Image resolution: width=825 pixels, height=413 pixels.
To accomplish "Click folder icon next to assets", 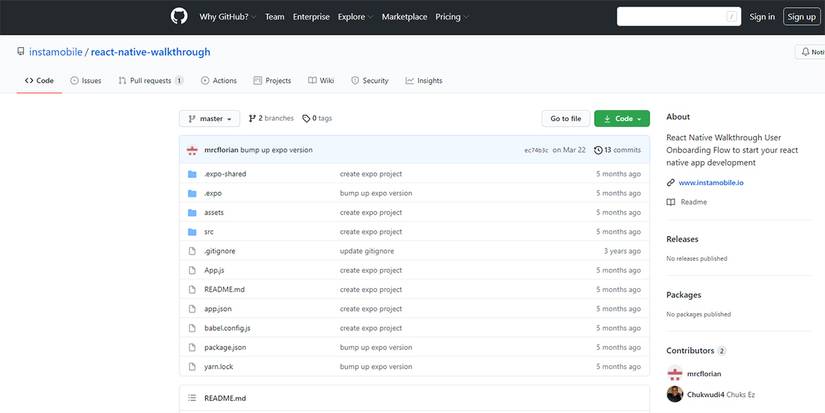I will coord(192,213).
